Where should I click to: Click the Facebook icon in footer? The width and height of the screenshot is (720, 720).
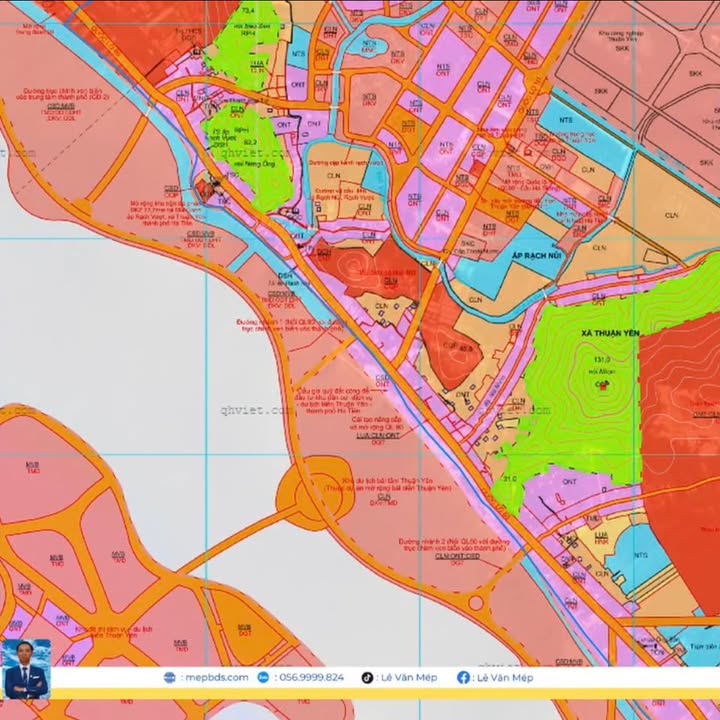[463, 677]
